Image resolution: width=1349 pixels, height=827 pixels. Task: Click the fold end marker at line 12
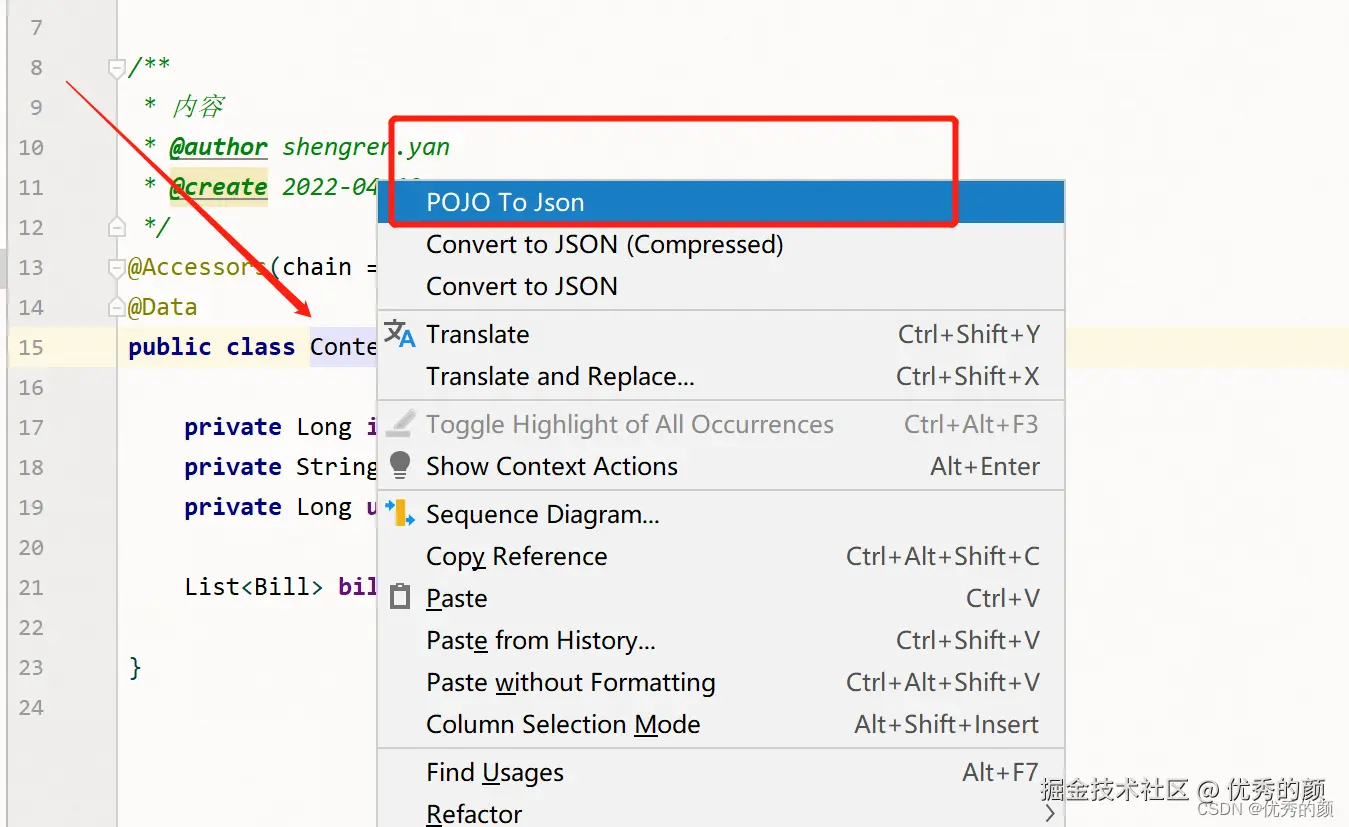(x=117, y=227)
